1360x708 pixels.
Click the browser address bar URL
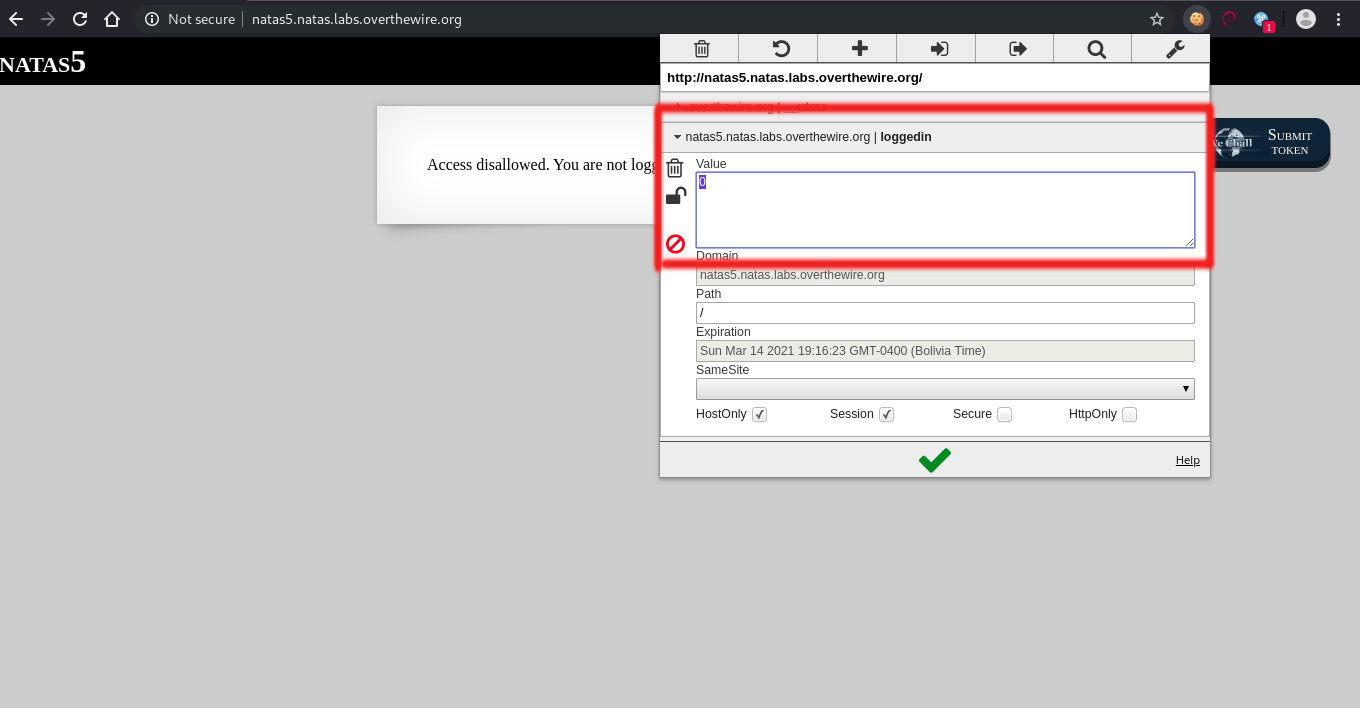[355, 19]
